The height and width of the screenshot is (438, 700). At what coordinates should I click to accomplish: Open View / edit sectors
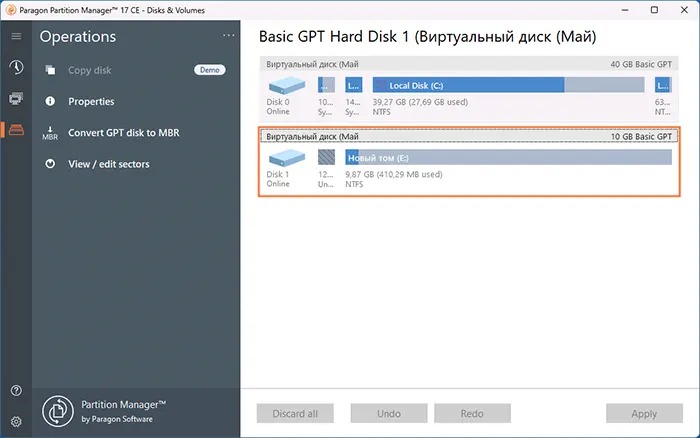(x=109, y=164)
